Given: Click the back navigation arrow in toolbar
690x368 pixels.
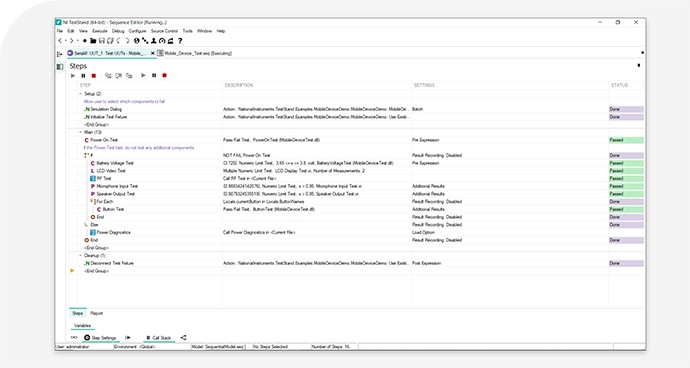Looking at the screenshot, I should pos(60,40).
